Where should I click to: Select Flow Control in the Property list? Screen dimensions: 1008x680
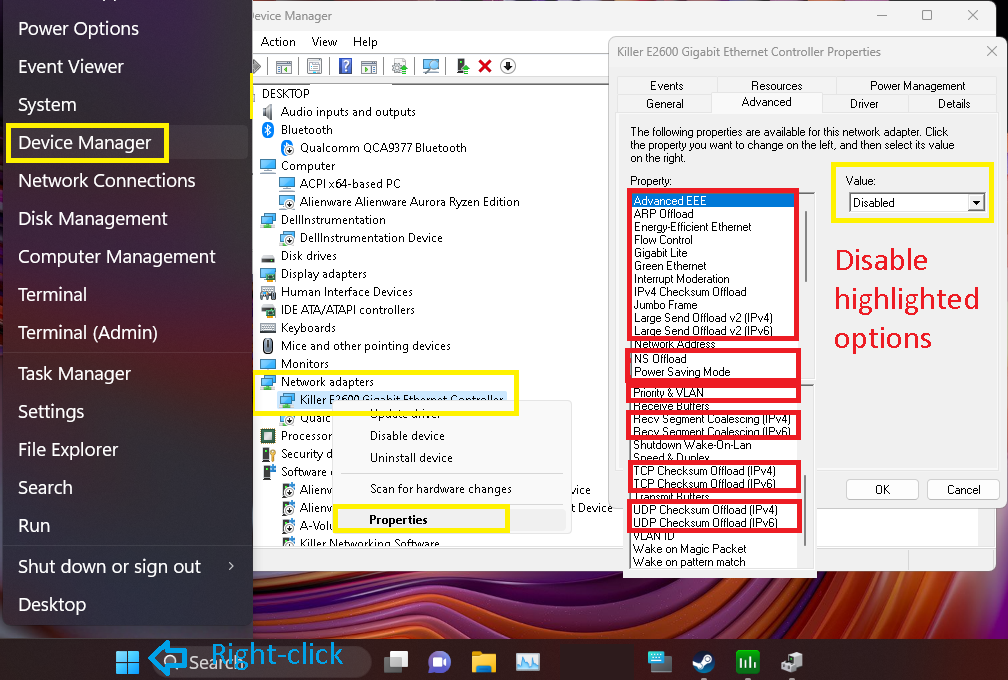[663, 240]
